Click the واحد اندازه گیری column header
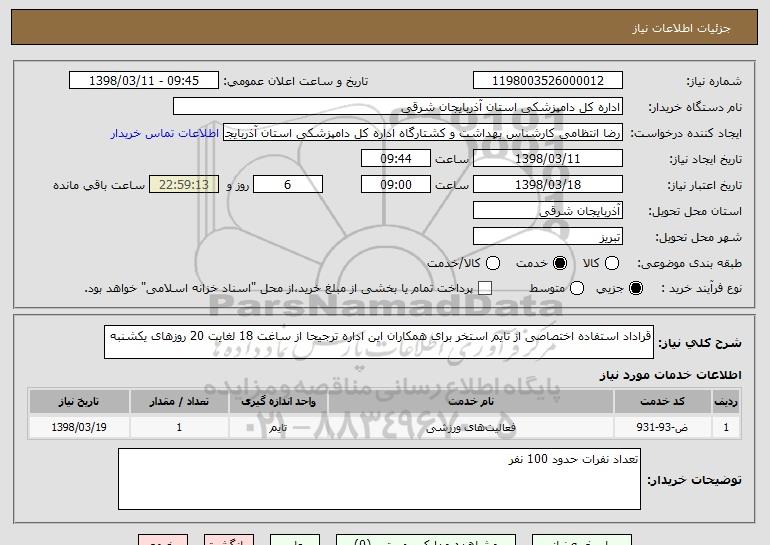The image size is (770, 545). pos(278,402)
